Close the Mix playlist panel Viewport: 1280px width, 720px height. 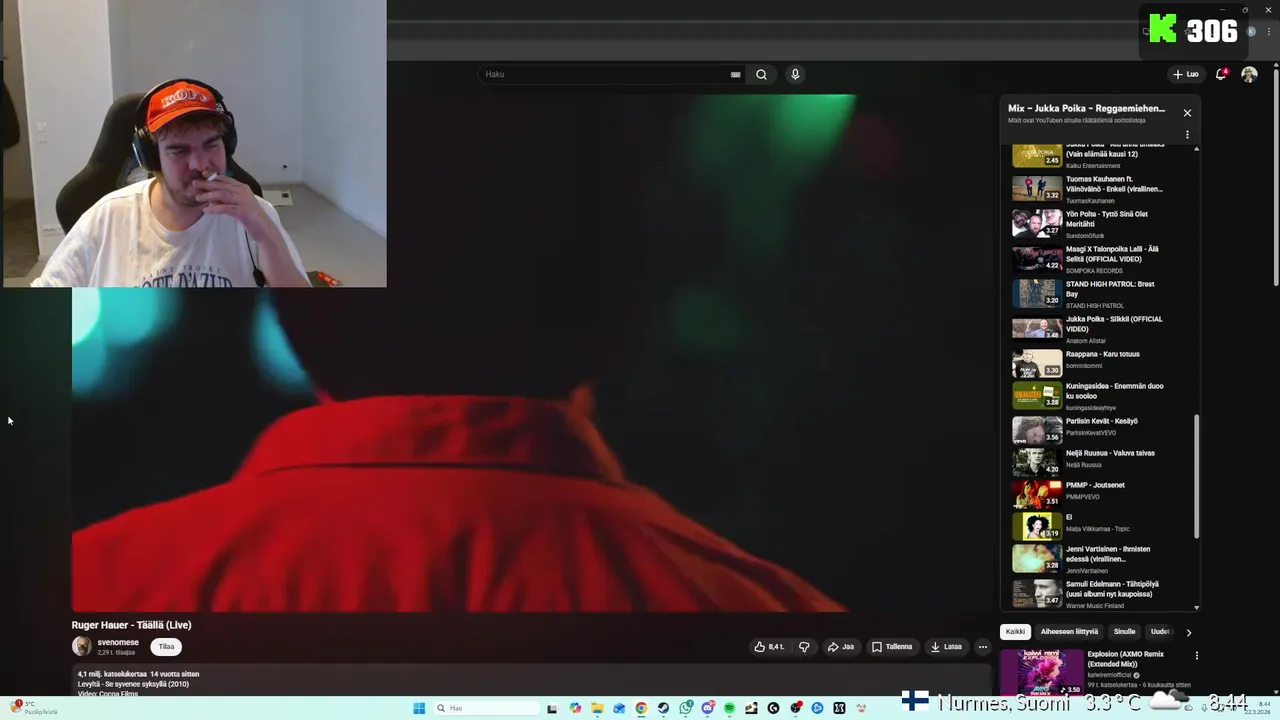click(x=1187, y=113)
